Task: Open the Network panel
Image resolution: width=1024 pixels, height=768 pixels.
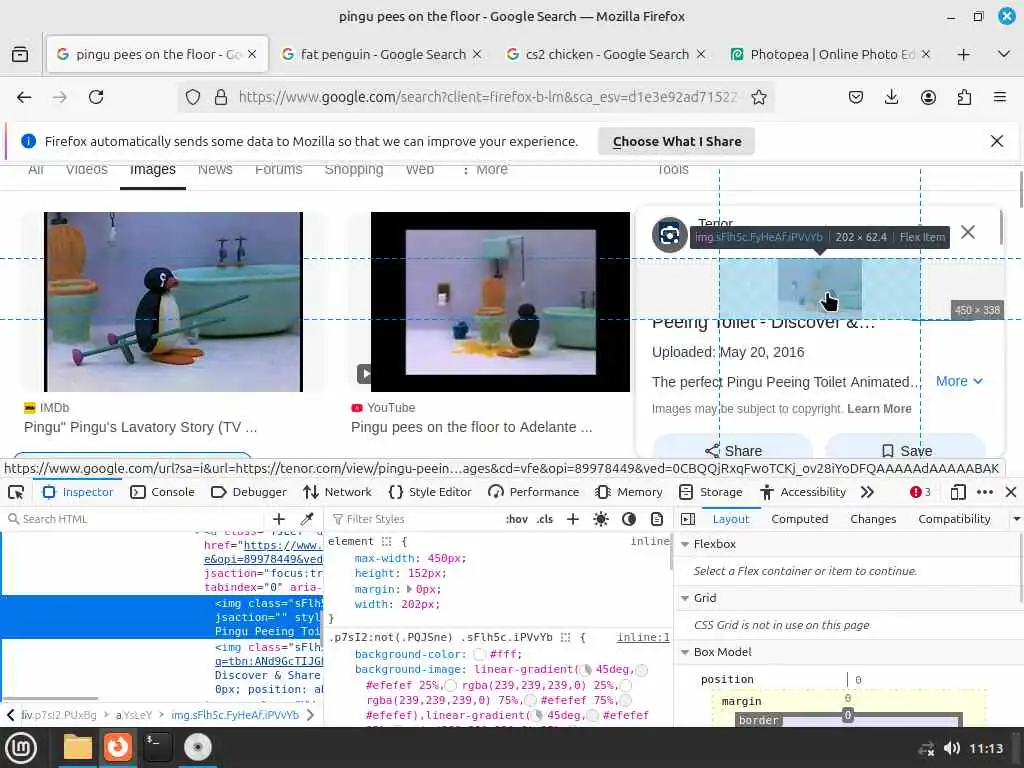Action: (338, 492)
